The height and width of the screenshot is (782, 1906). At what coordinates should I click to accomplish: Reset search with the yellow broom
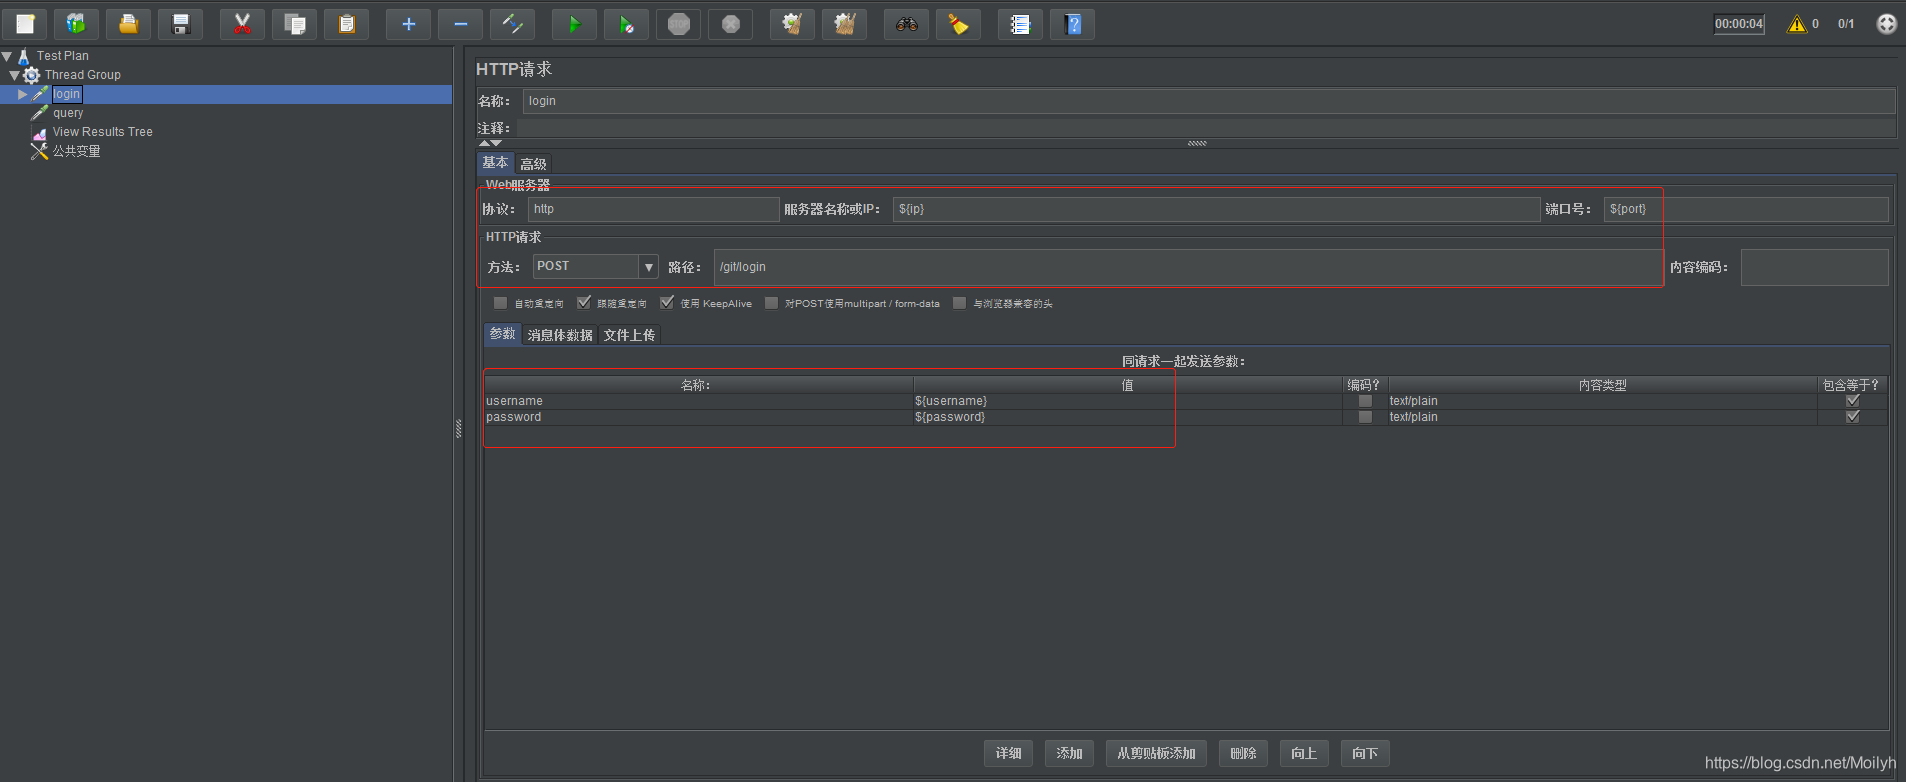(958, 24)
